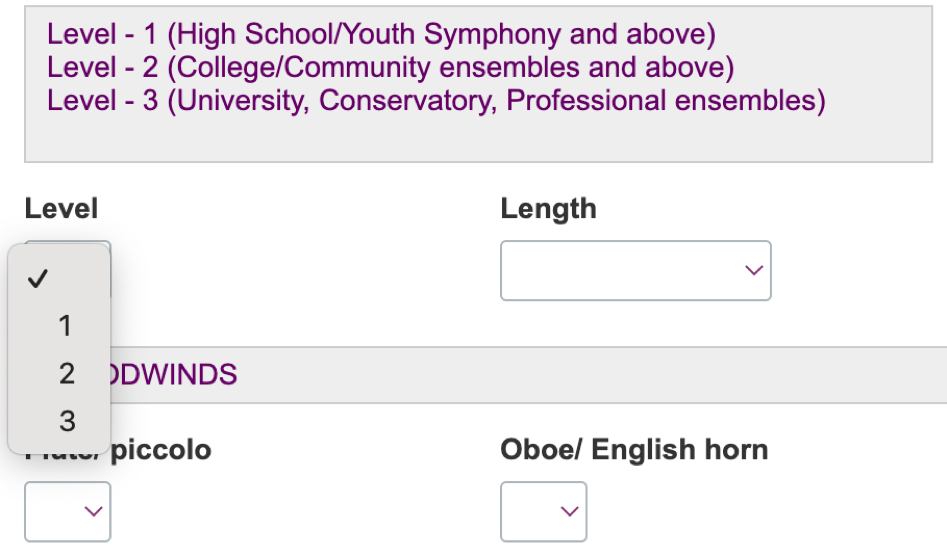This screenshot has width=947, height=554.
Task: Click the chevron arrow in the Length box
Action: pos(754,270)
